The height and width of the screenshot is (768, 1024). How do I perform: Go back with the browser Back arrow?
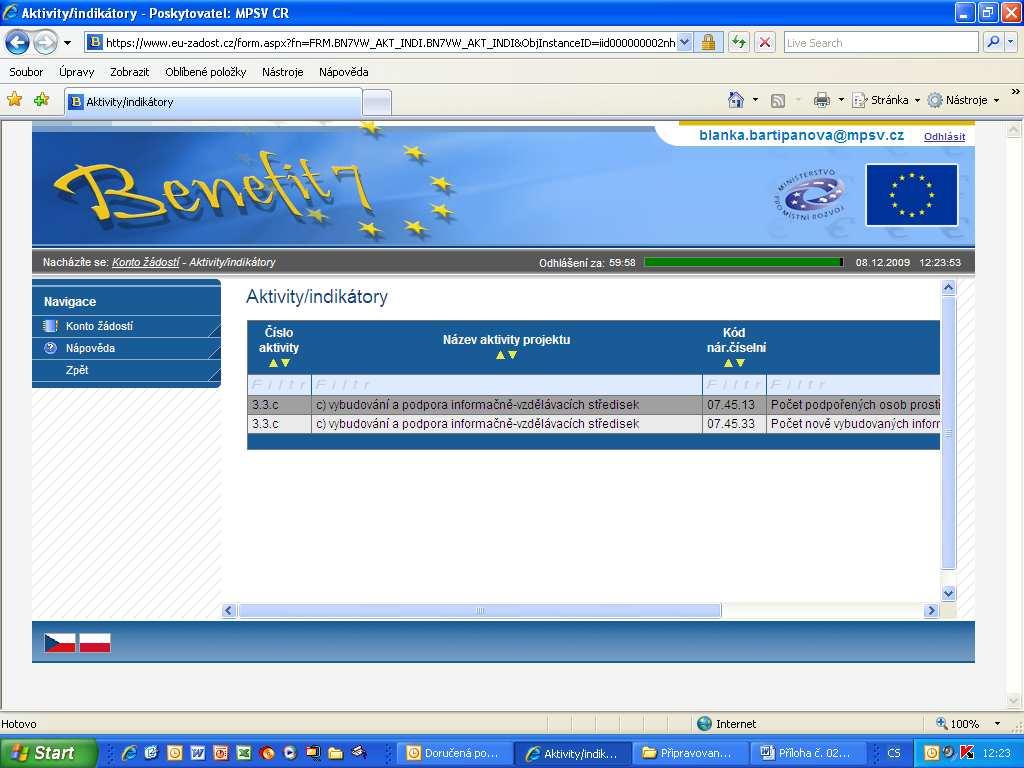[x=18, y=43]
